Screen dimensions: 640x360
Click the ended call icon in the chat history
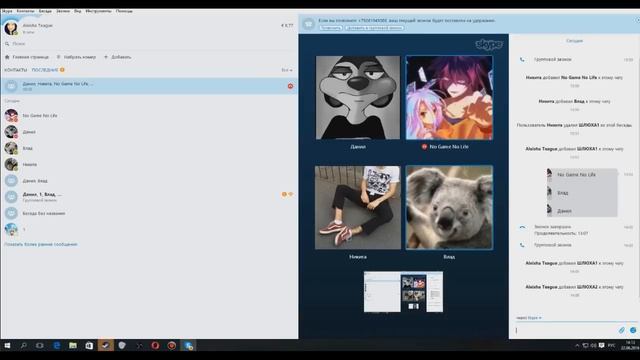[x=522, y=227]
